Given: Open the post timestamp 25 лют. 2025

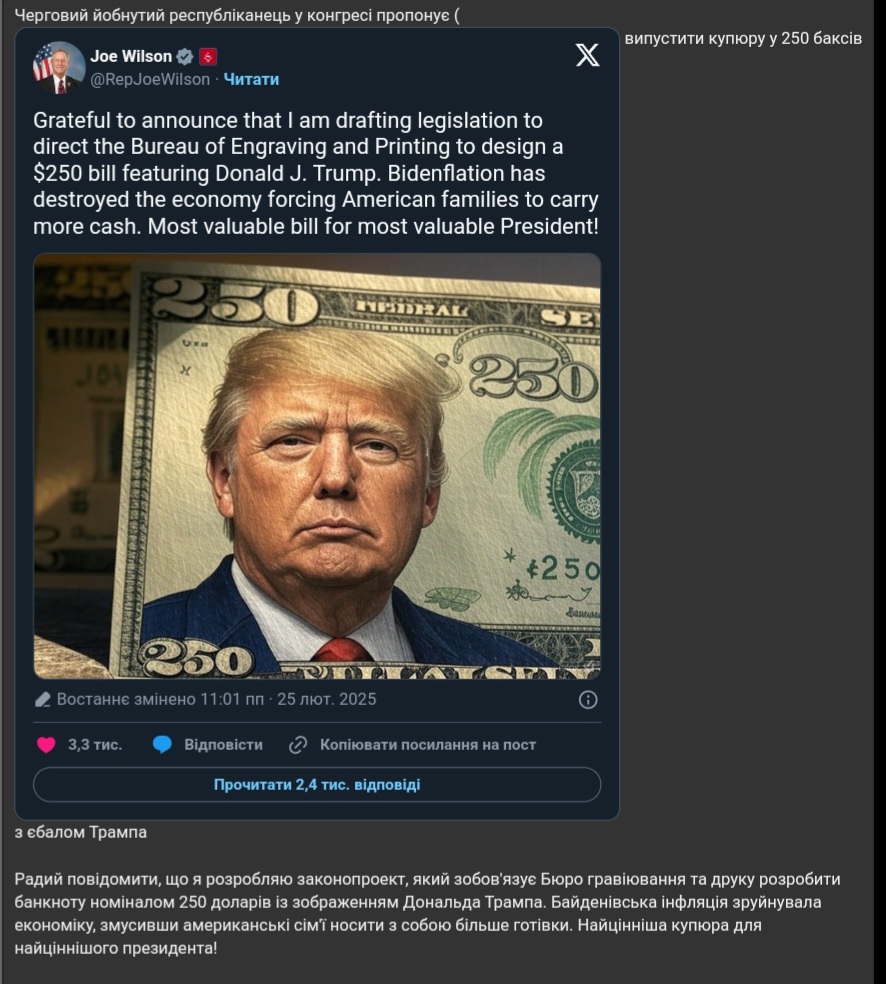Looking at the screenshot, I should click(326, 699).
